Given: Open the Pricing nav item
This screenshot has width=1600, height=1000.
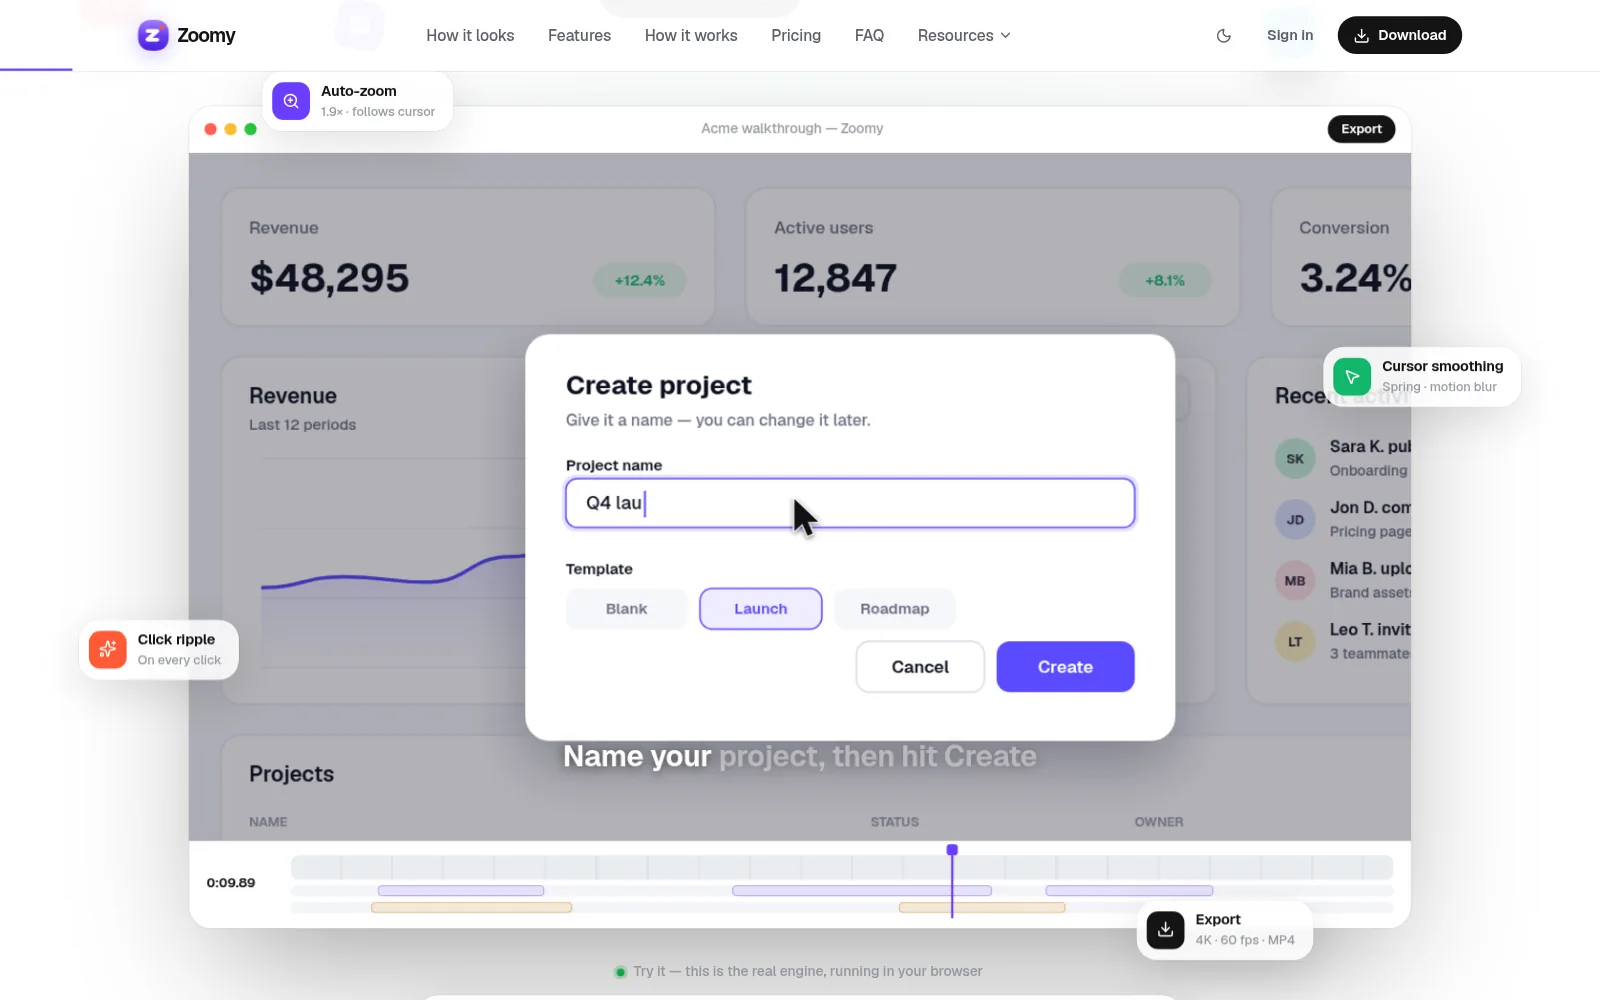Looking at the screenshot, I should coord(796,36).
